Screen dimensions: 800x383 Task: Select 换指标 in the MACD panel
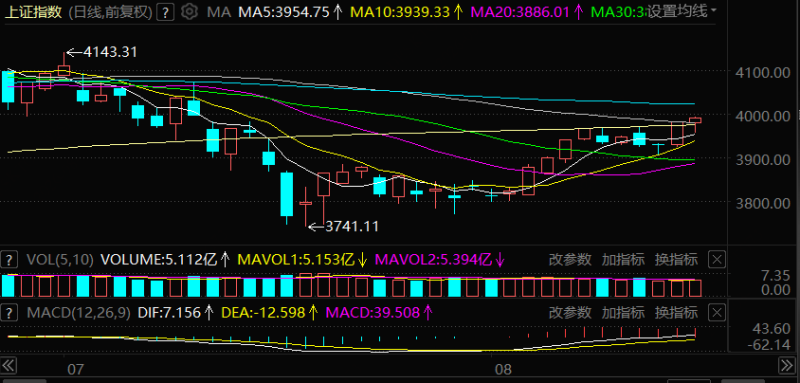[x=676, y=313]
